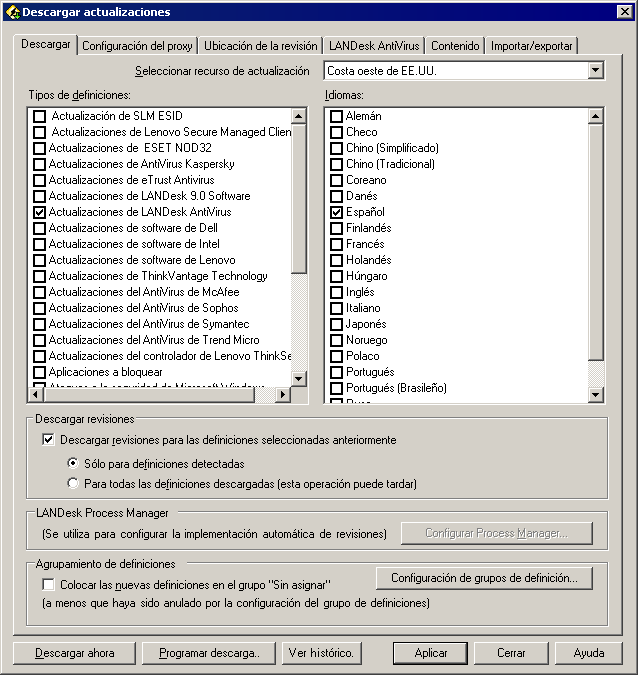Tick Actualizaciones de LANDesk 9.0 Software
The image size is (638, 675).
(x=39, y=196)
